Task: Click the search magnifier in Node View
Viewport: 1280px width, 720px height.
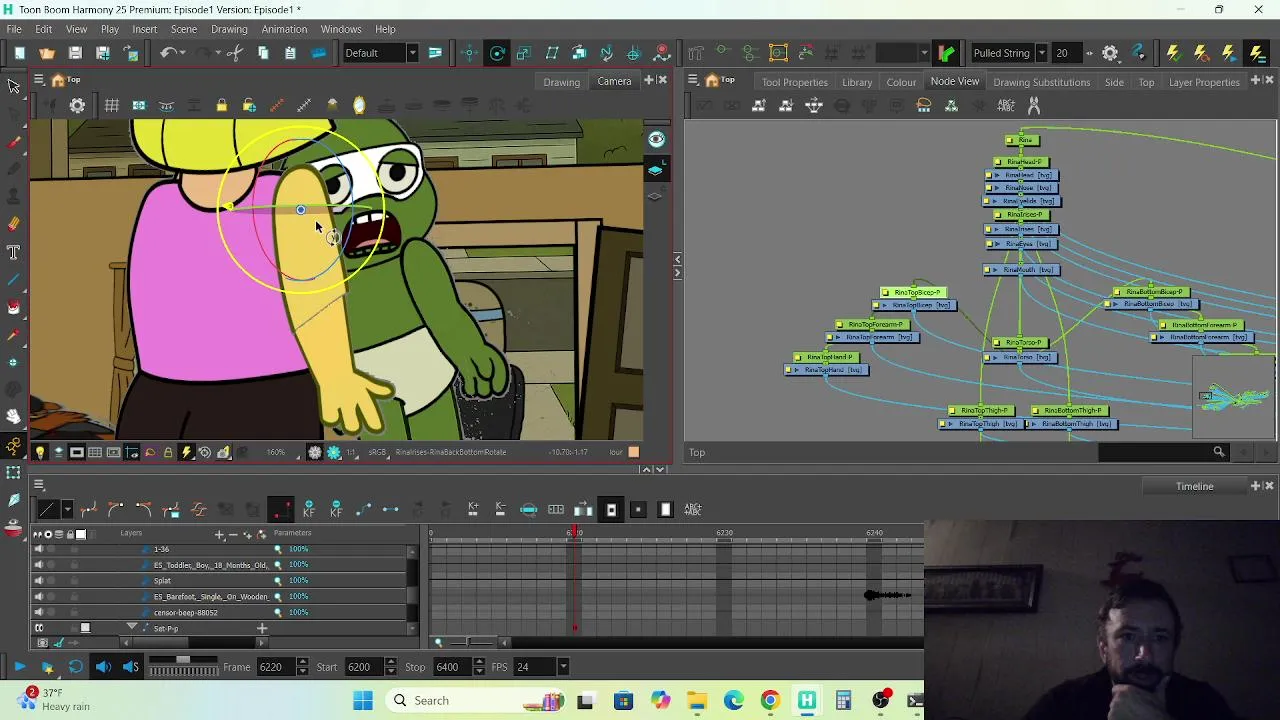Action: [x=1219, y=452]
